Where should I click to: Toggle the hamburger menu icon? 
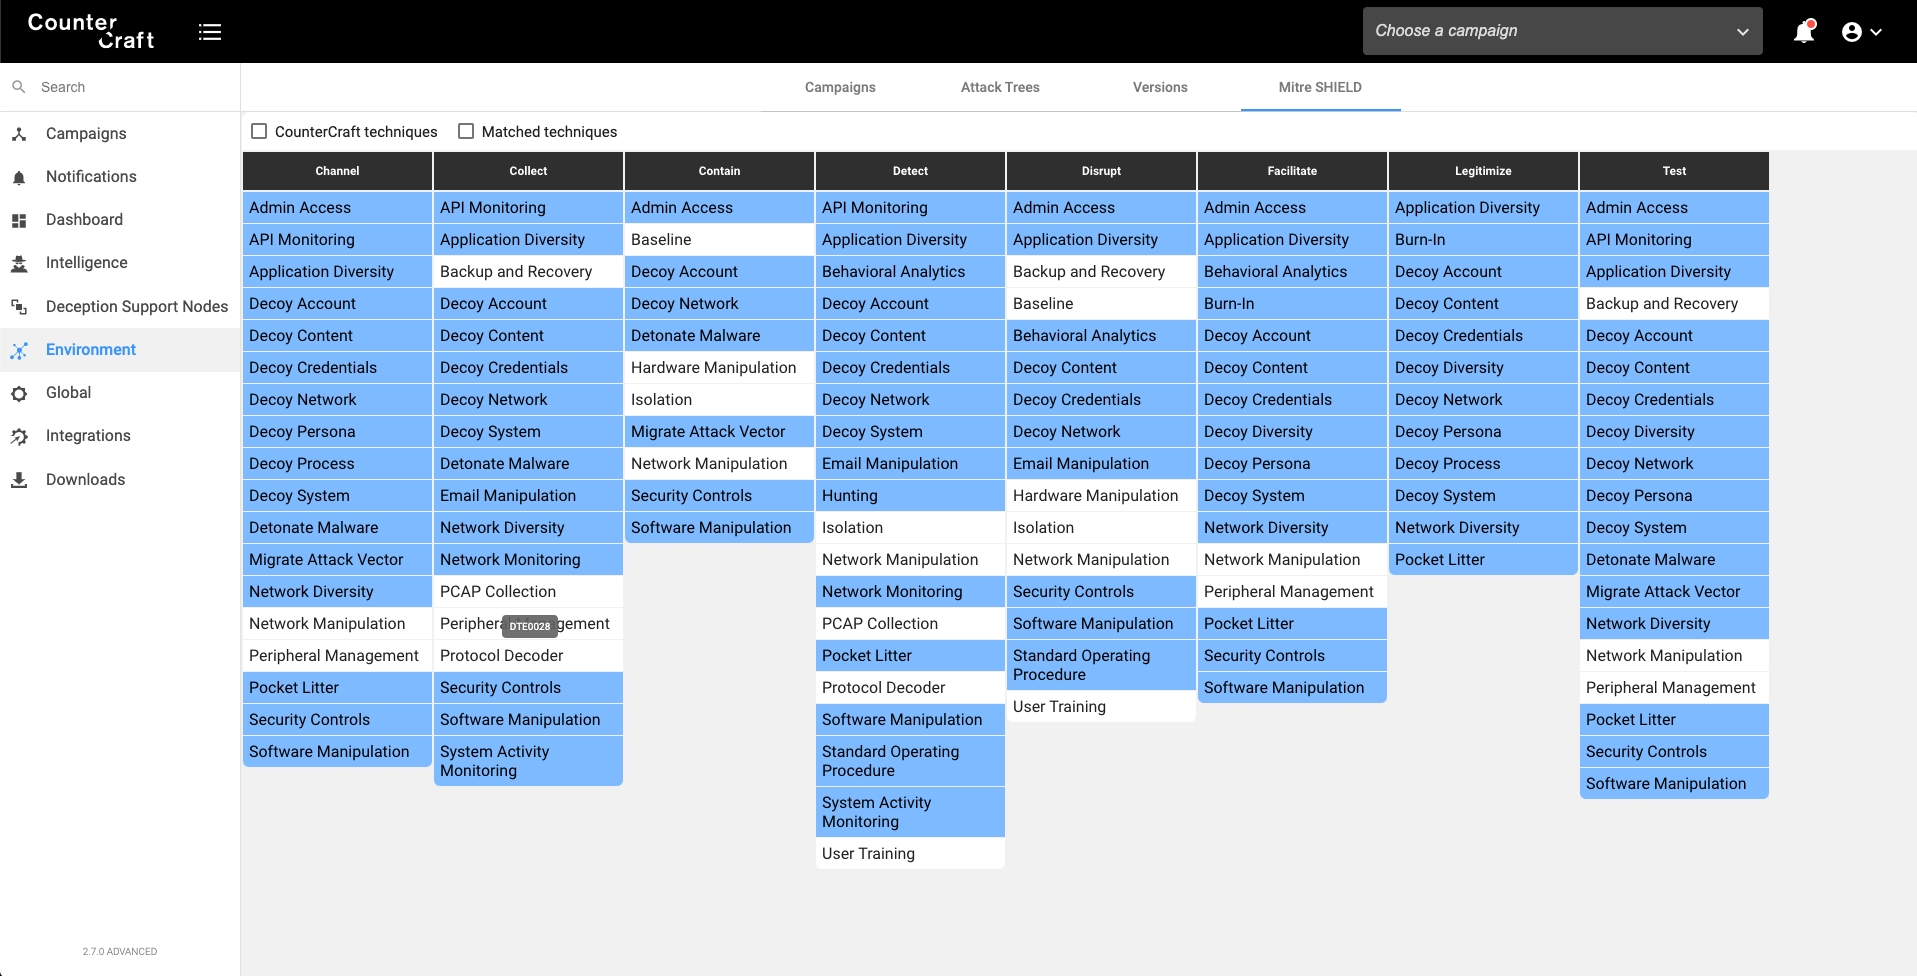point(210,32)
